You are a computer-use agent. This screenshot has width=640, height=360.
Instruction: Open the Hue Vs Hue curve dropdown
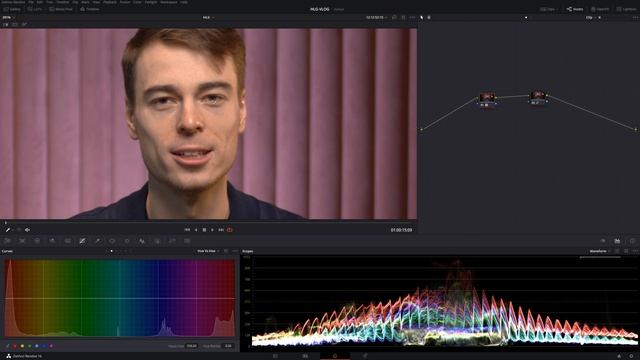[x=208, y=251]
